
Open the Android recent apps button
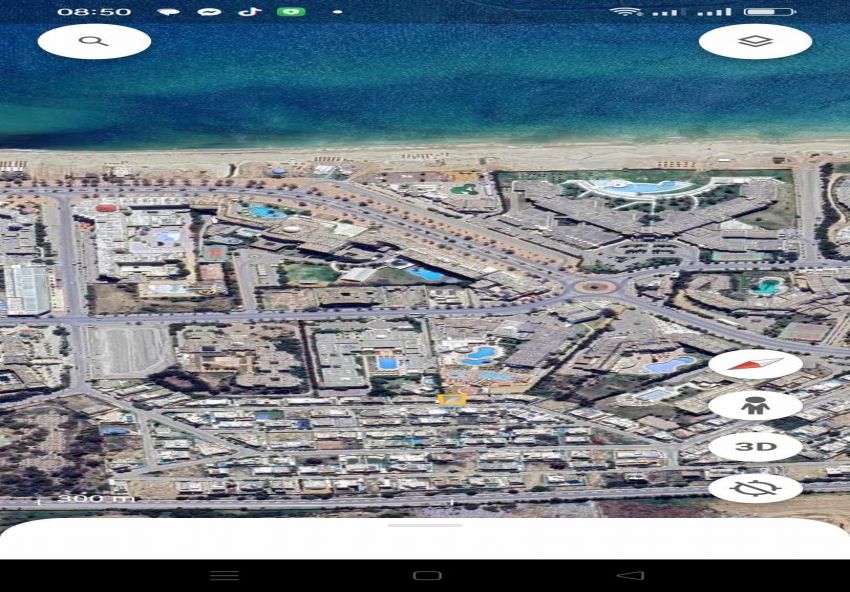(224, 575)
